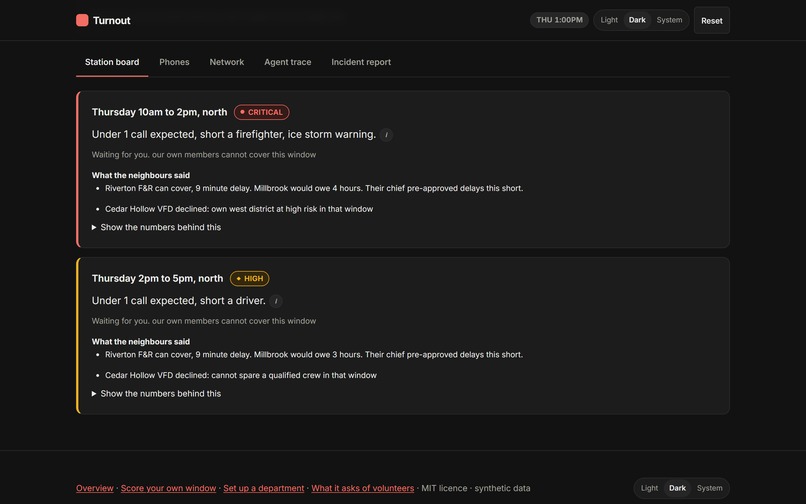
Task: Select System theme in header switcher
Action: (x=669, y=20)
